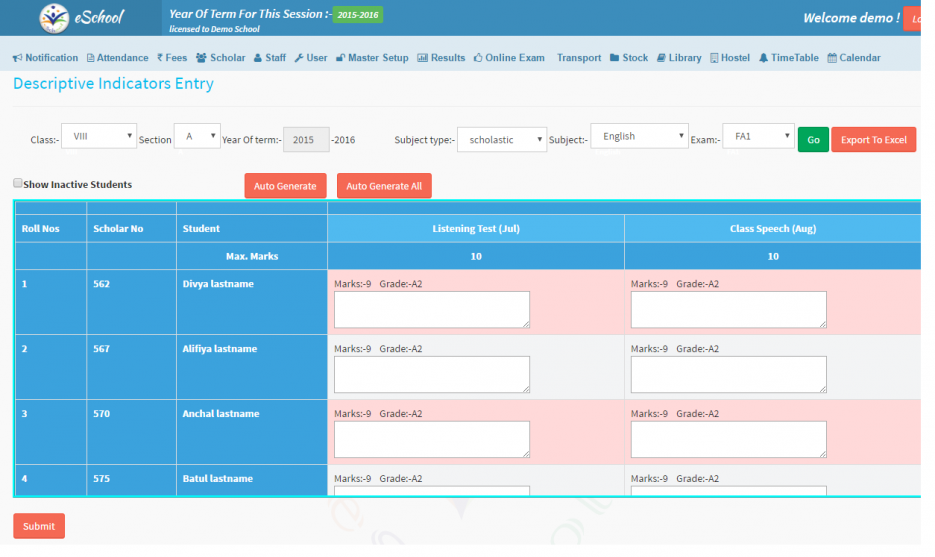
Task: Open the Section dropdown showing A
Action: click(x=197, y=136)
